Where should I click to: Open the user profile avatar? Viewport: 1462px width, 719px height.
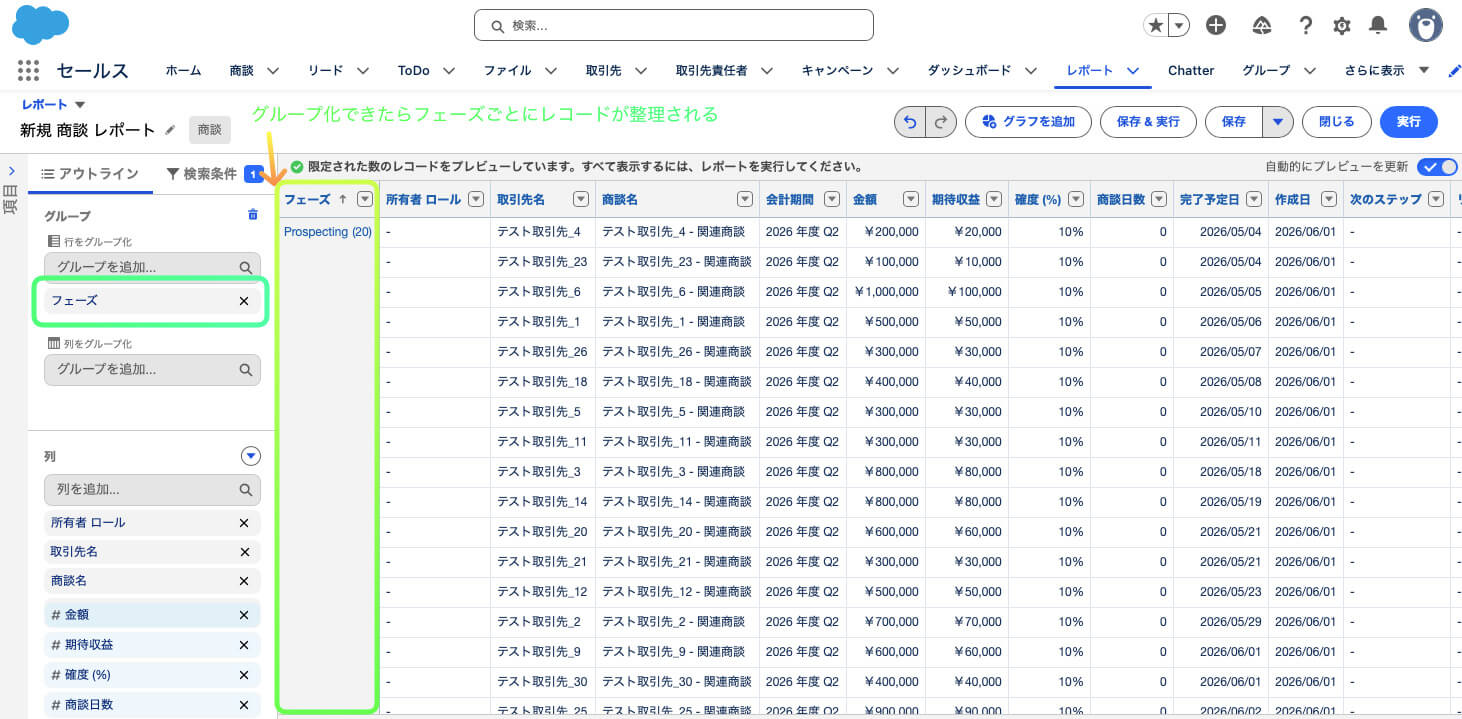click(1425, 25)
